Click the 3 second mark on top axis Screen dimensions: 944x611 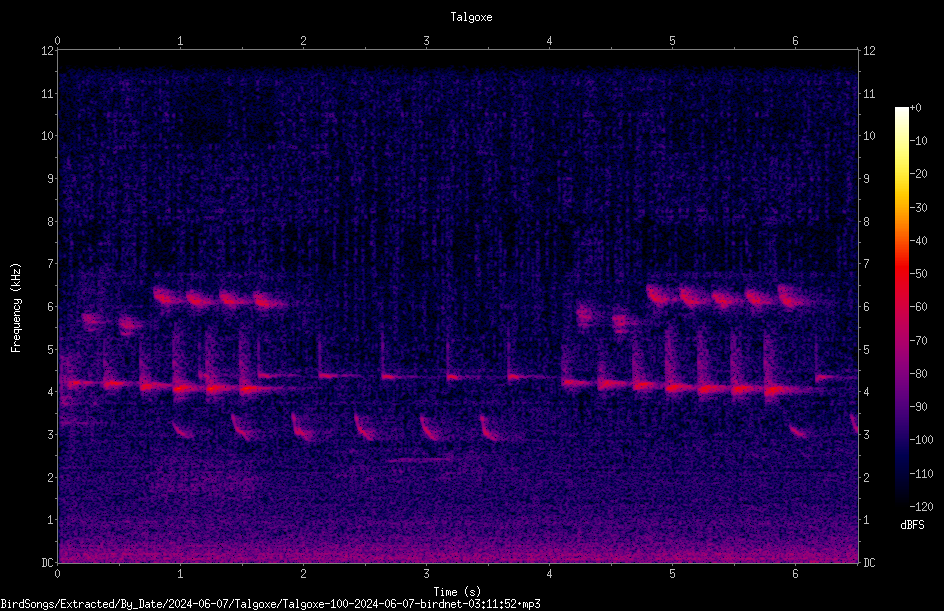[x=426, y=41]
